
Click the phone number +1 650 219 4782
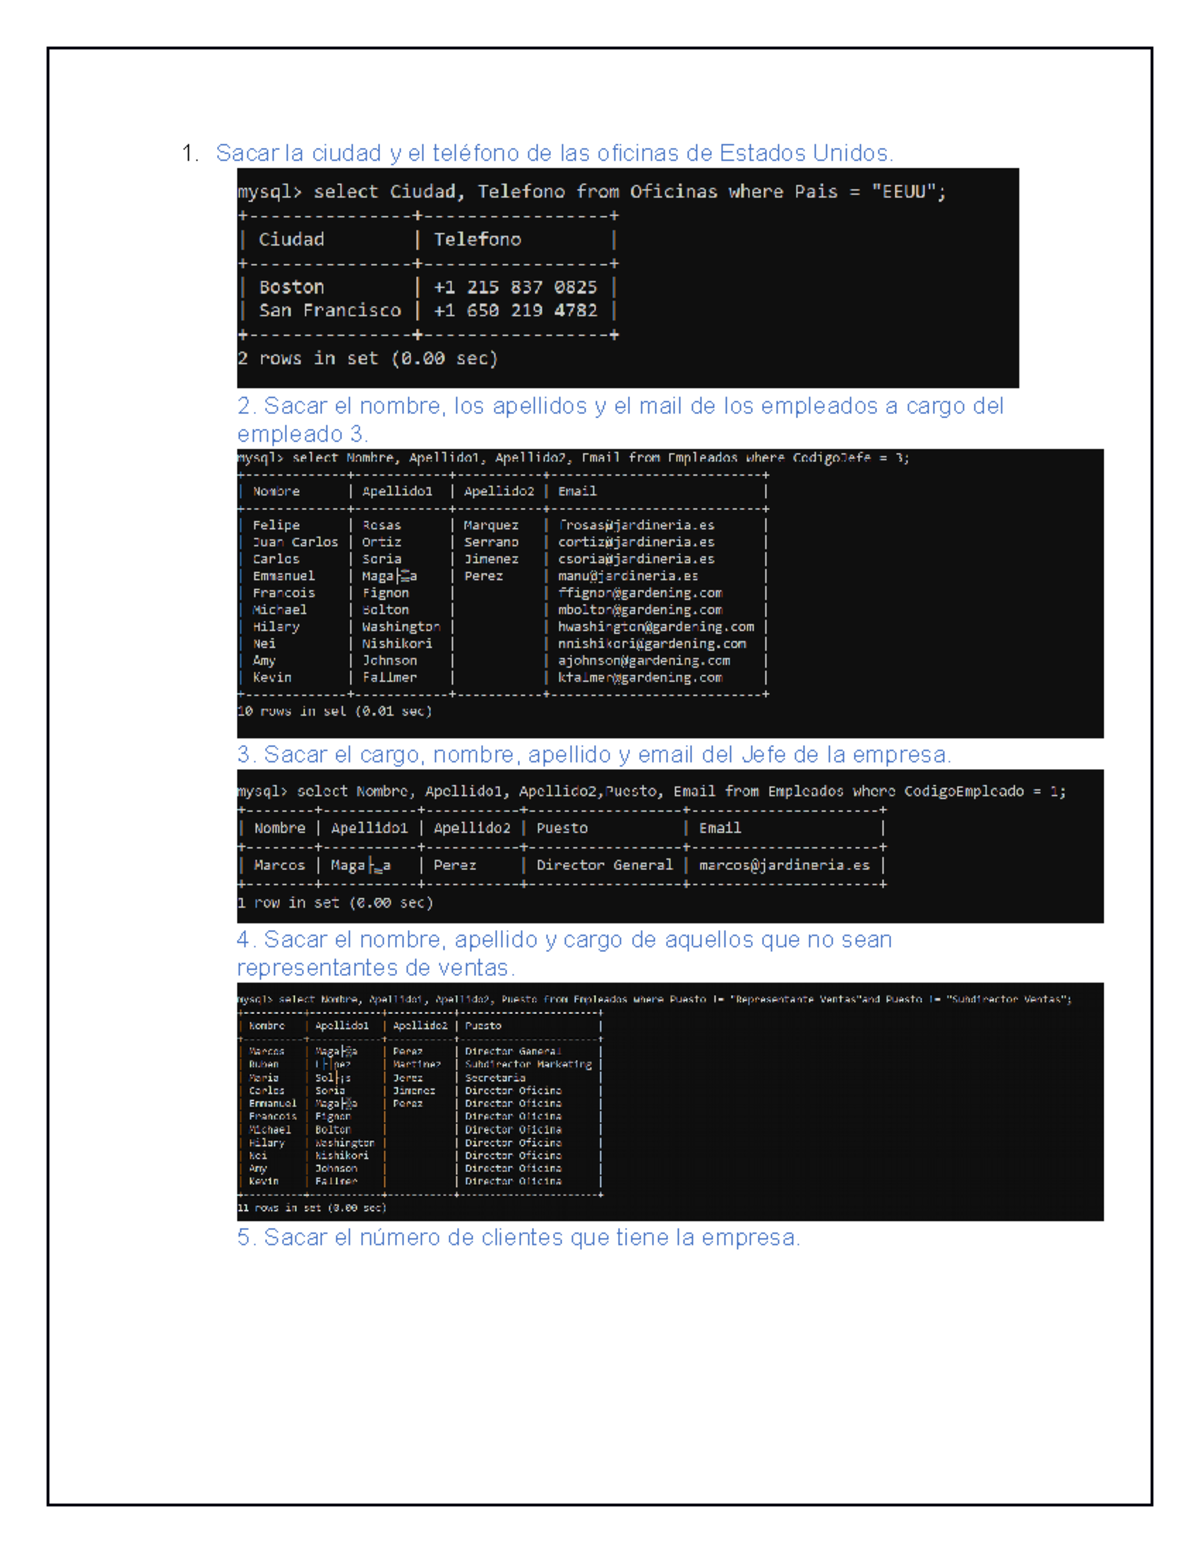point(515,311)
